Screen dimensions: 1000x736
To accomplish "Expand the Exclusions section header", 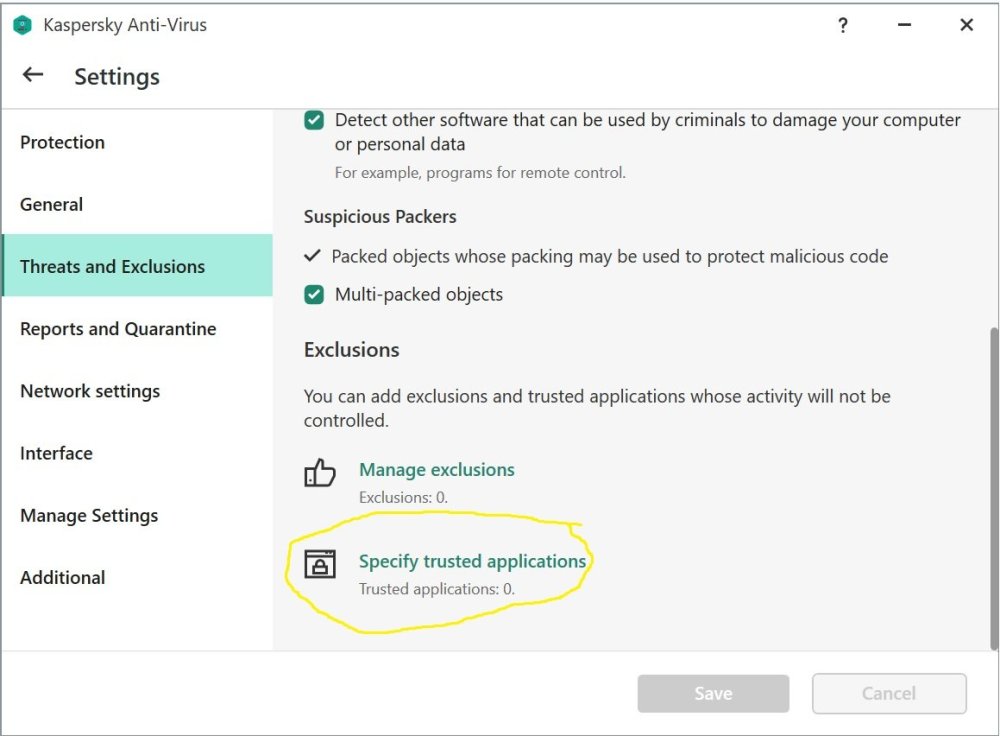I will 351,349.
